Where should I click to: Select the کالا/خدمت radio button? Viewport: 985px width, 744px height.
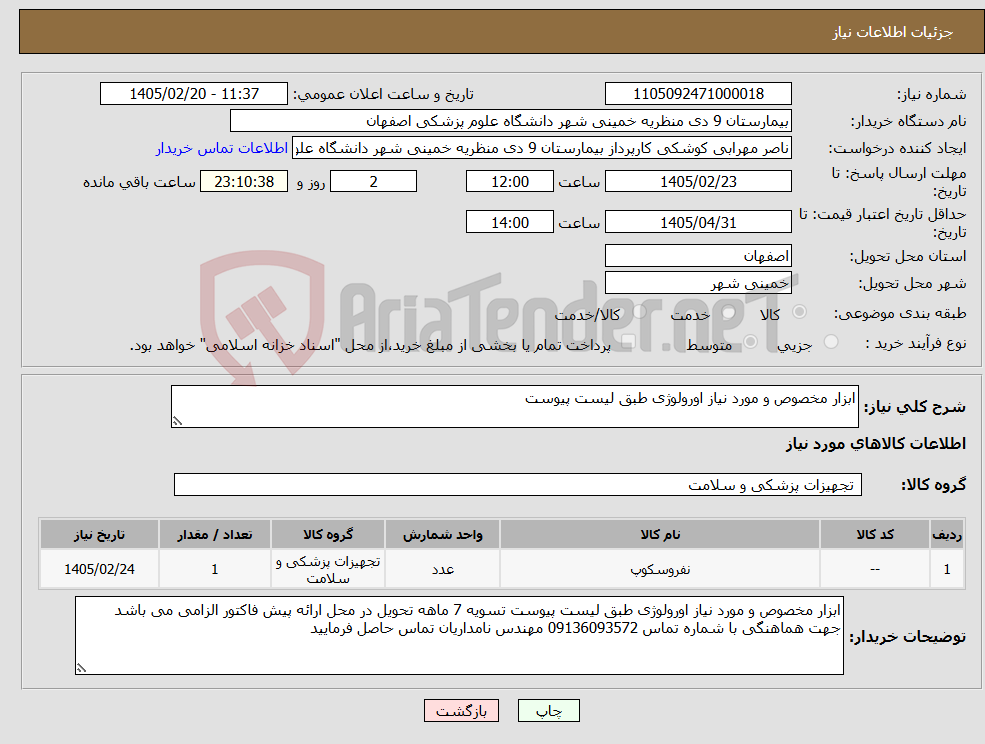(x=639, y=312)
